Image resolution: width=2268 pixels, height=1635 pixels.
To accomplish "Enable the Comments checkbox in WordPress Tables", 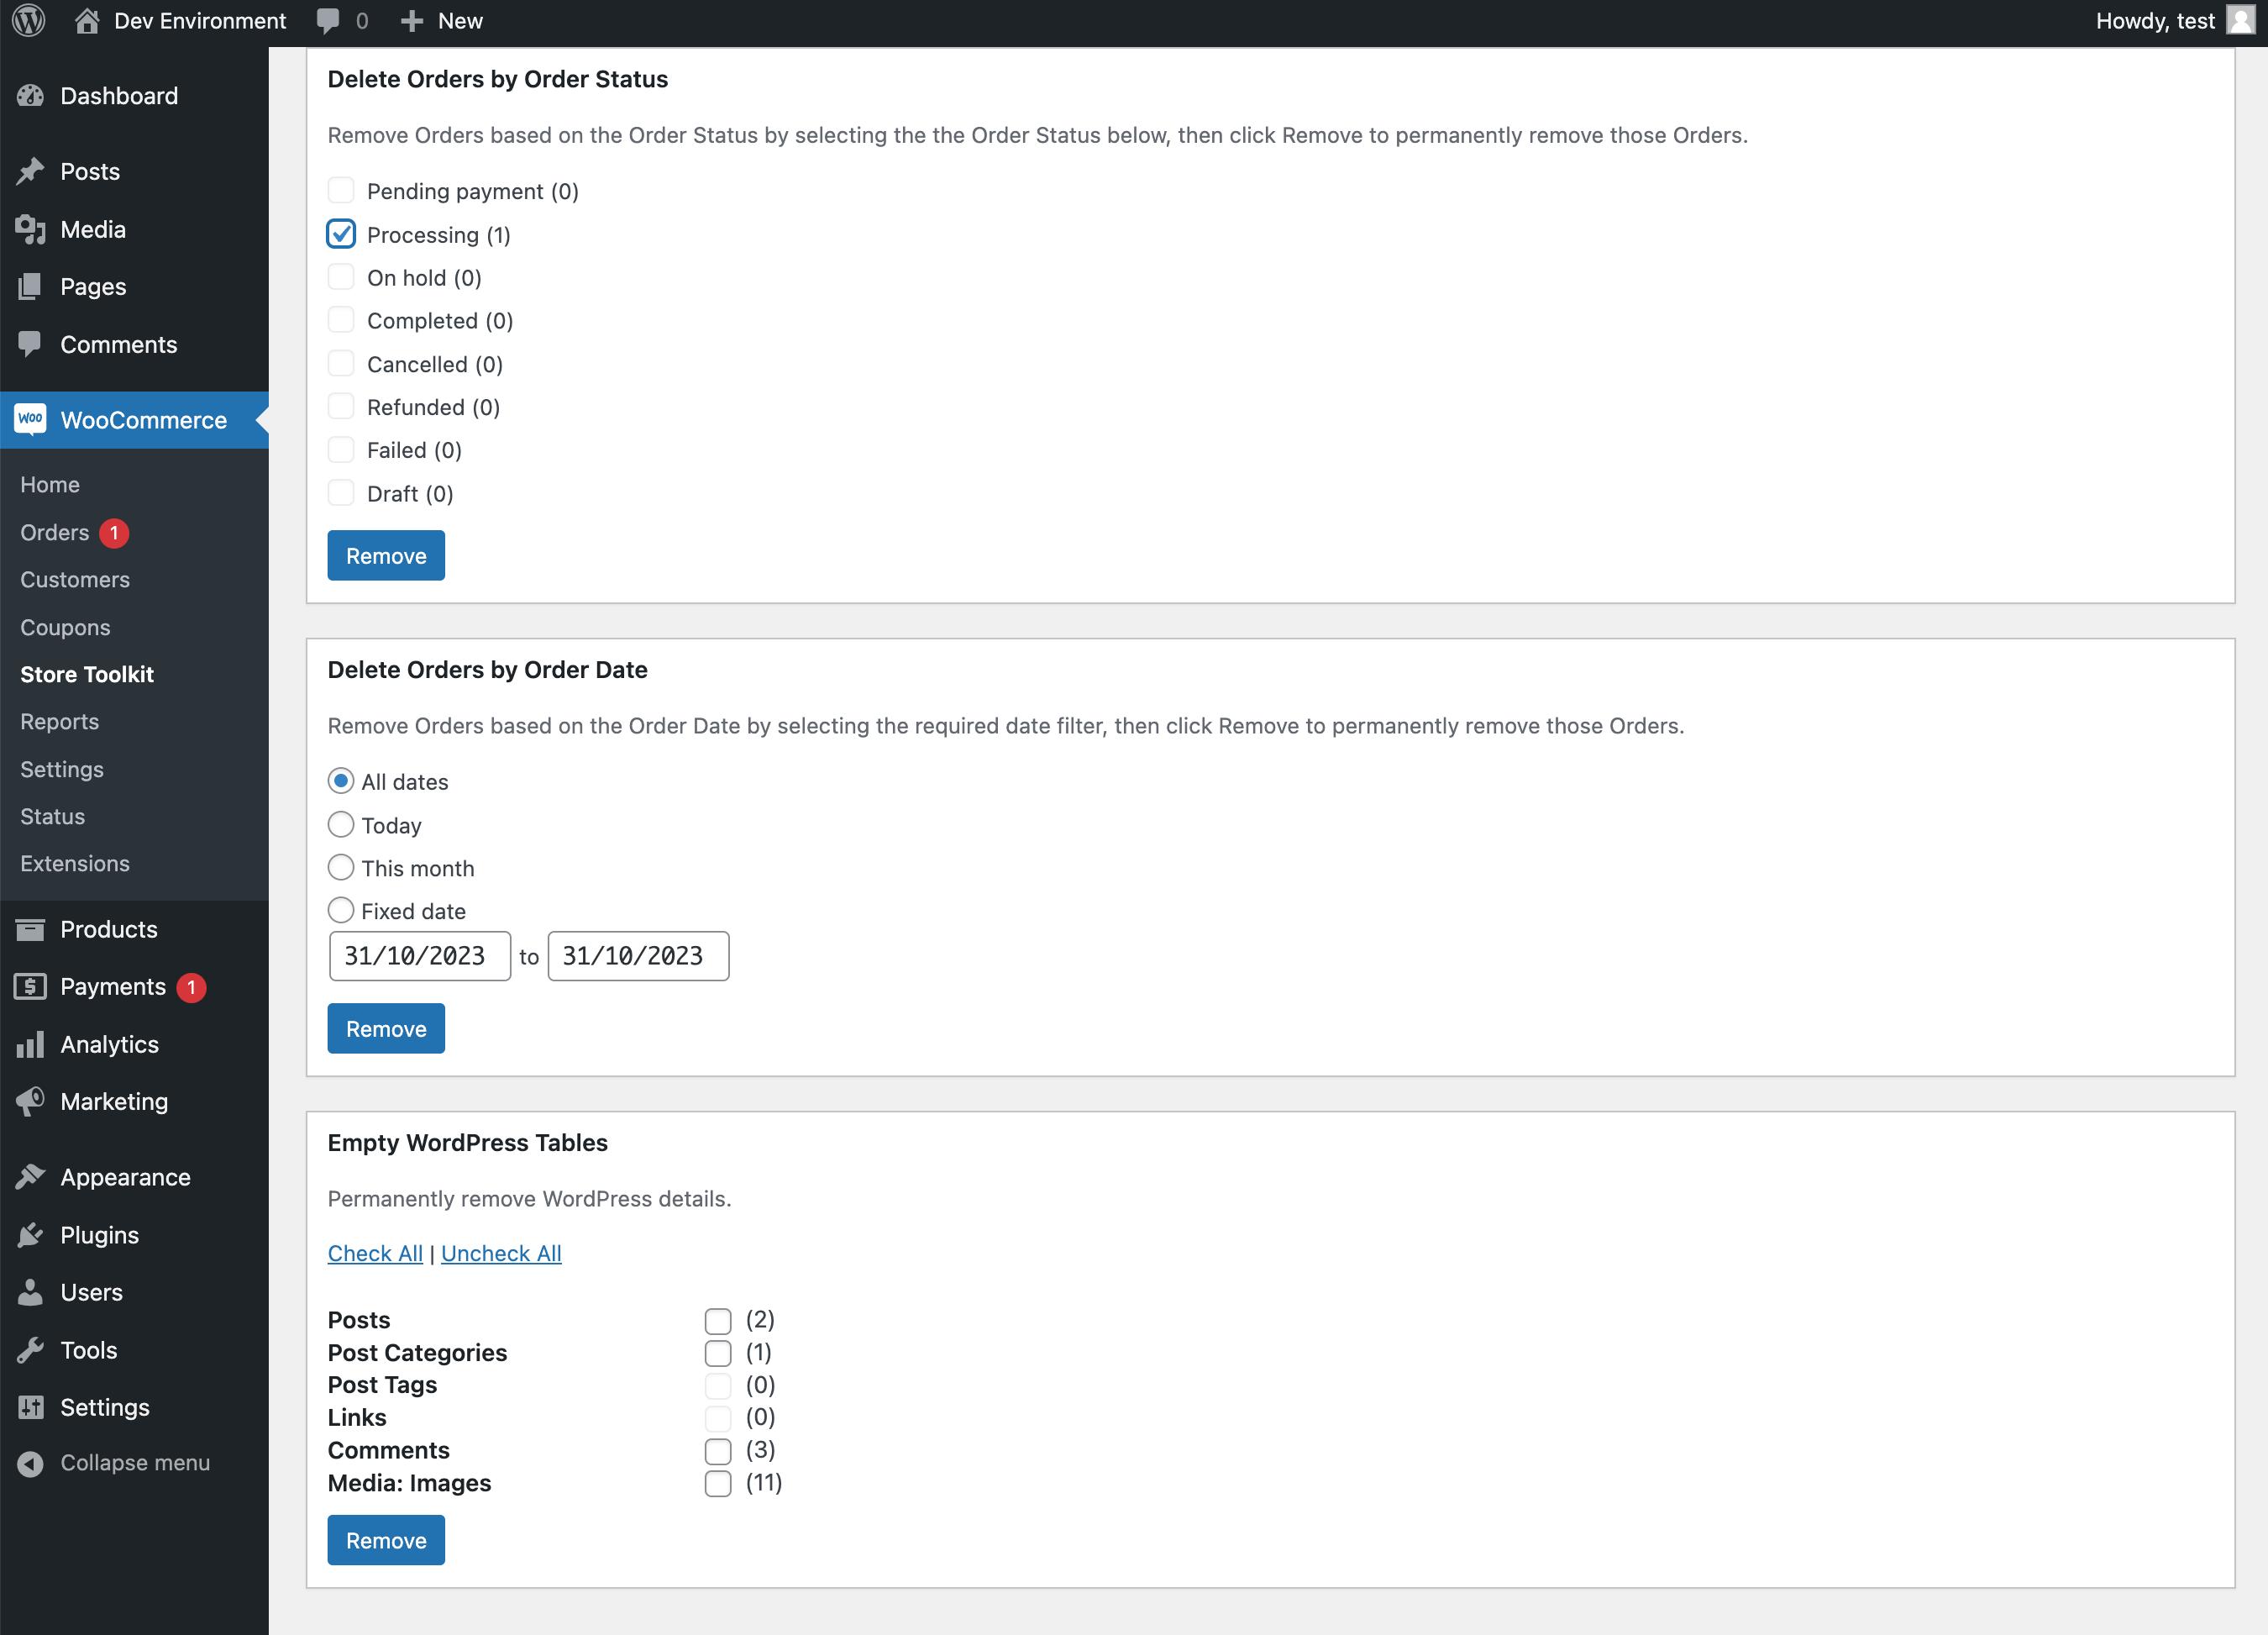I will (x=717, y=1450).
